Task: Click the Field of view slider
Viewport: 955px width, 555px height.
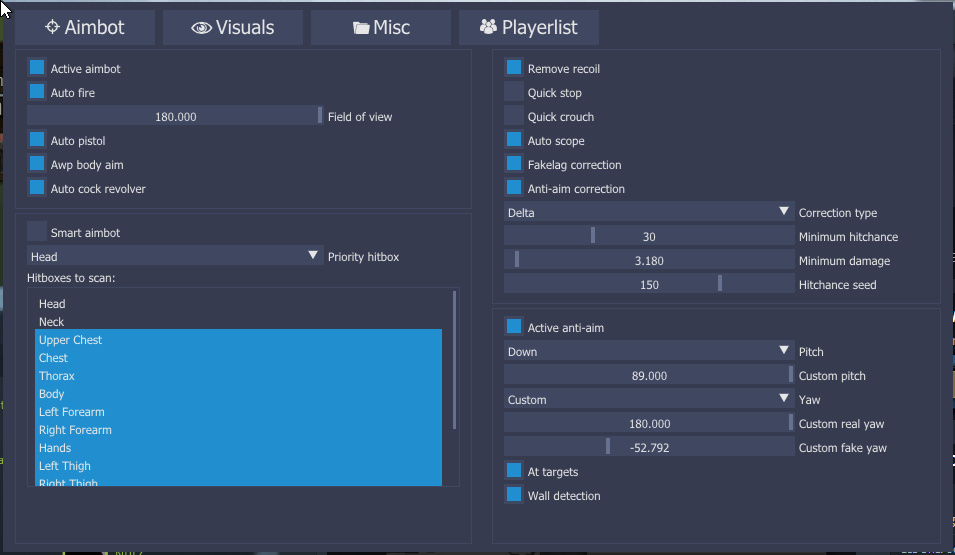Action: coord(175,116)
